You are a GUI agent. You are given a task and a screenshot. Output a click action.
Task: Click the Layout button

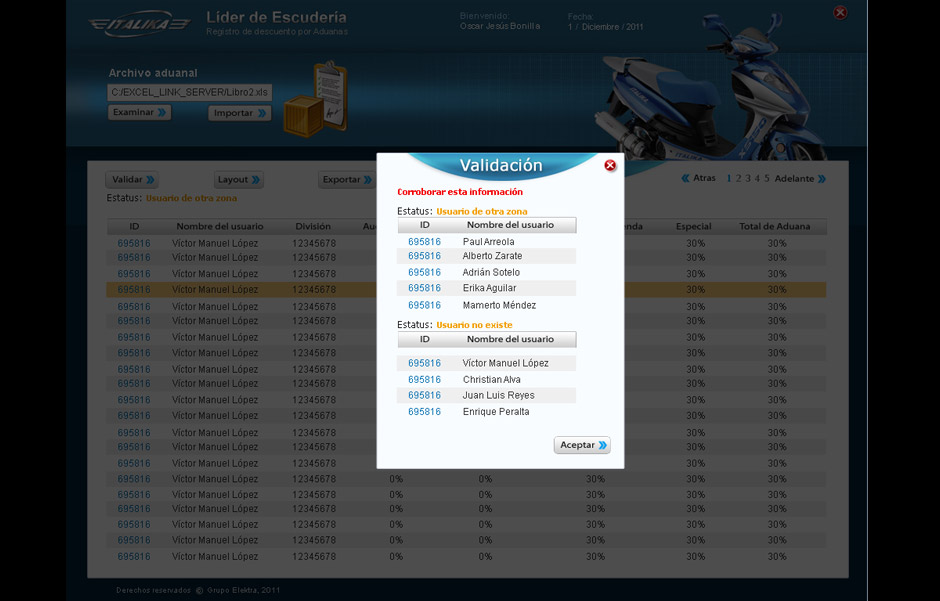(238, 179)
